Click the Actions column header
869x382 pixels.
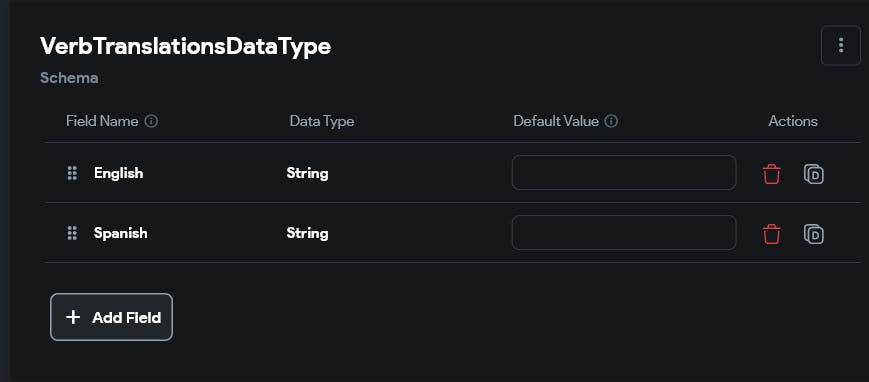point(793,121)
